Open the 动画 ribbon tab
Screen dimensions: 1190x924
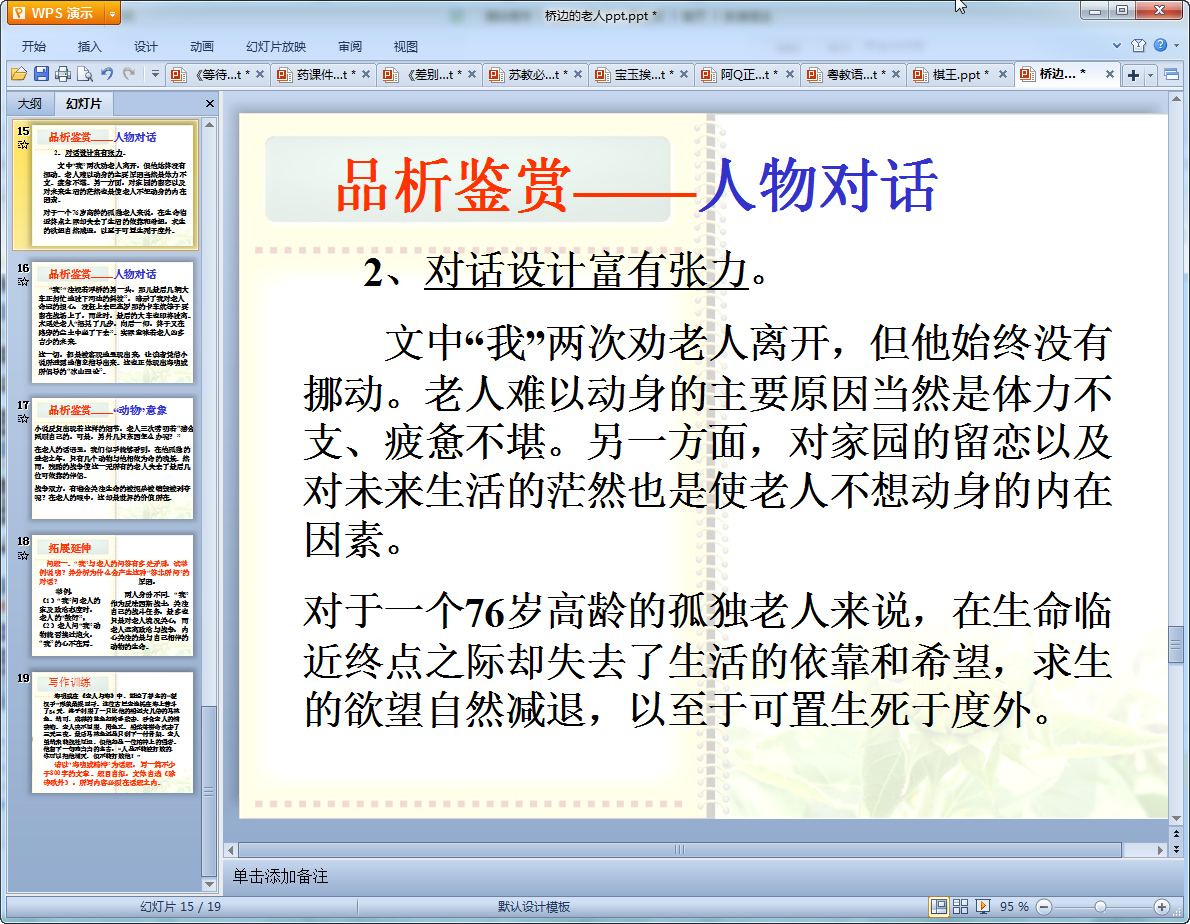coord(202,46)
